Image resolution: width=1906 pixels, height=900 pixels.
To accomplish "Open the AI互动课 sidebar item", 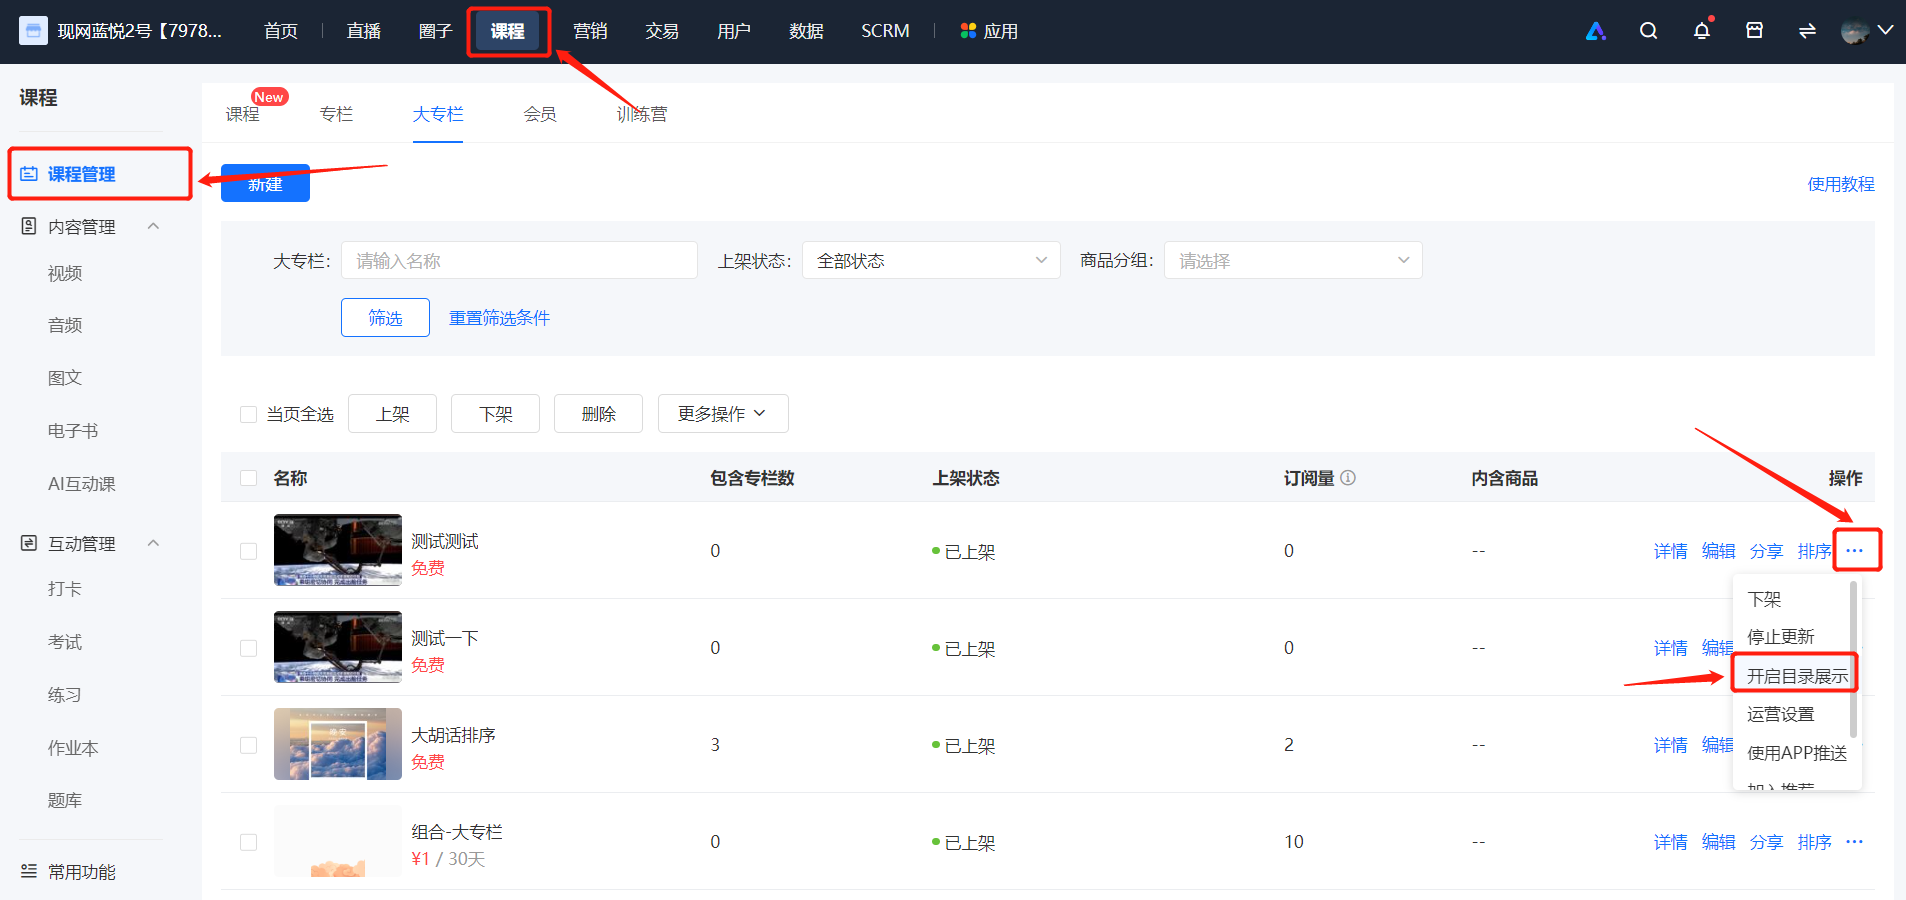I will (82, 484).
